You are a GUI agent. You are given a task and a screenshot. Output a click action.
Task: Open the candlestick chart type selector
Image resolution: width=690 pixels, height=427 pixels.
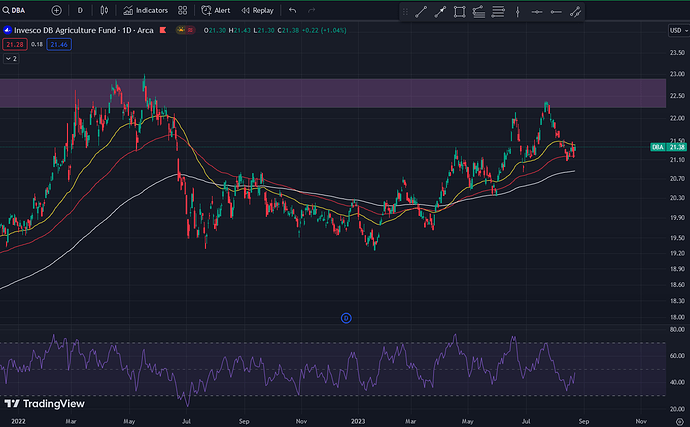[105, 10]
